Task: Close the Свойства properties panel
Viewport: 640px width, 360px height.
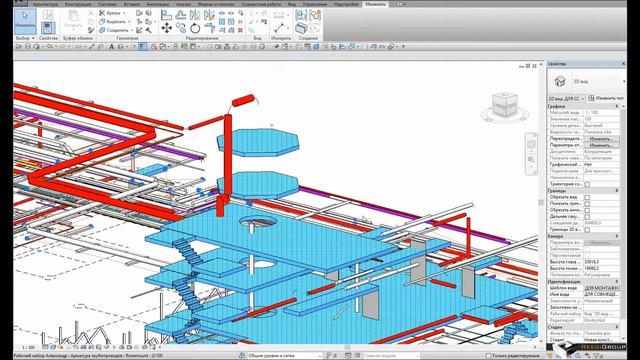Action: point(623,64)
